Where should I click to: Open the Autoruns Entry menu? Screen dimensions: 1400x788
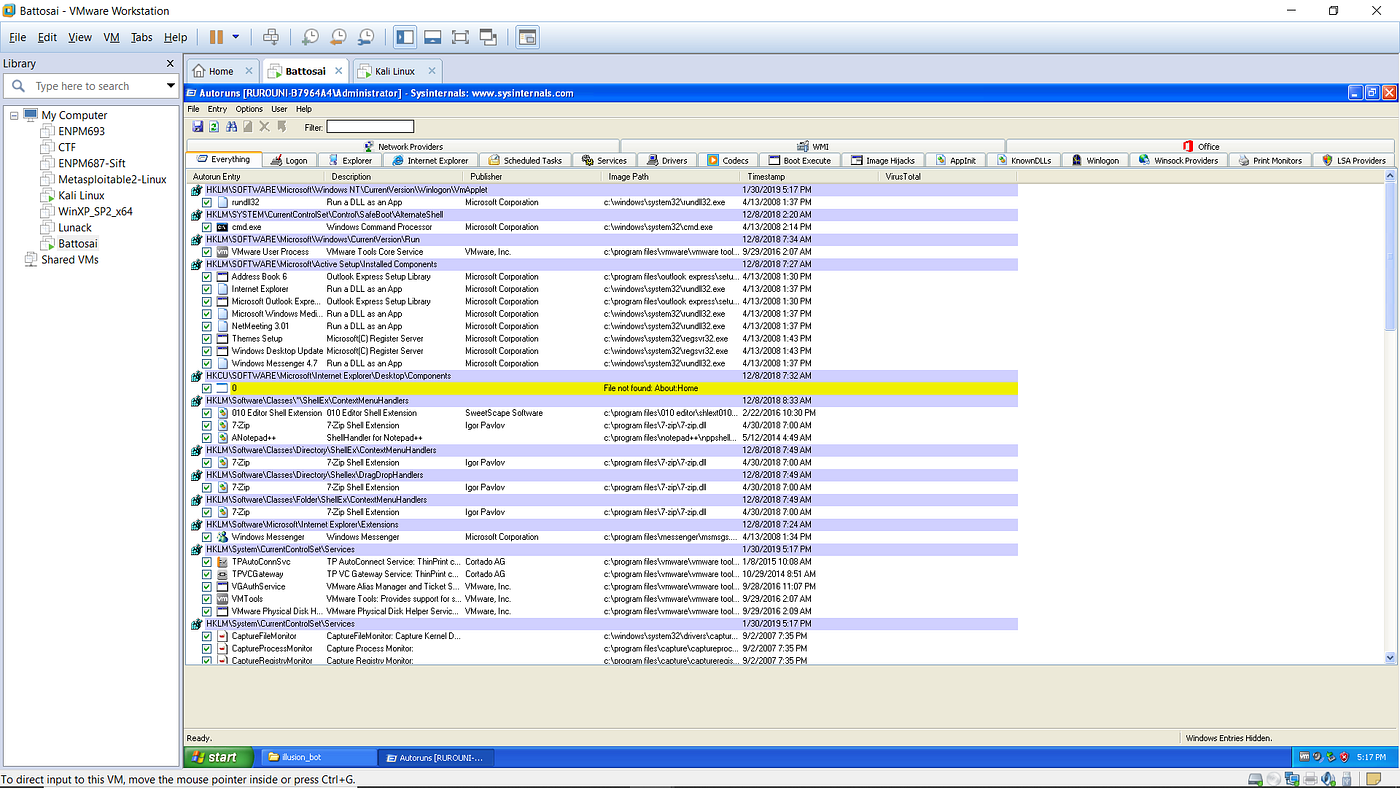coord(217,109)
